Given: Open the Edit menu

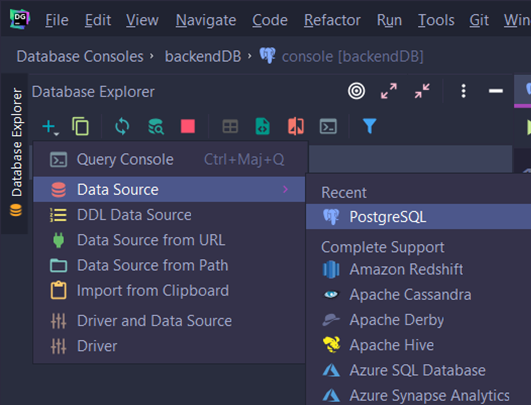Looking at the screenshot, I should click(98, 20).
